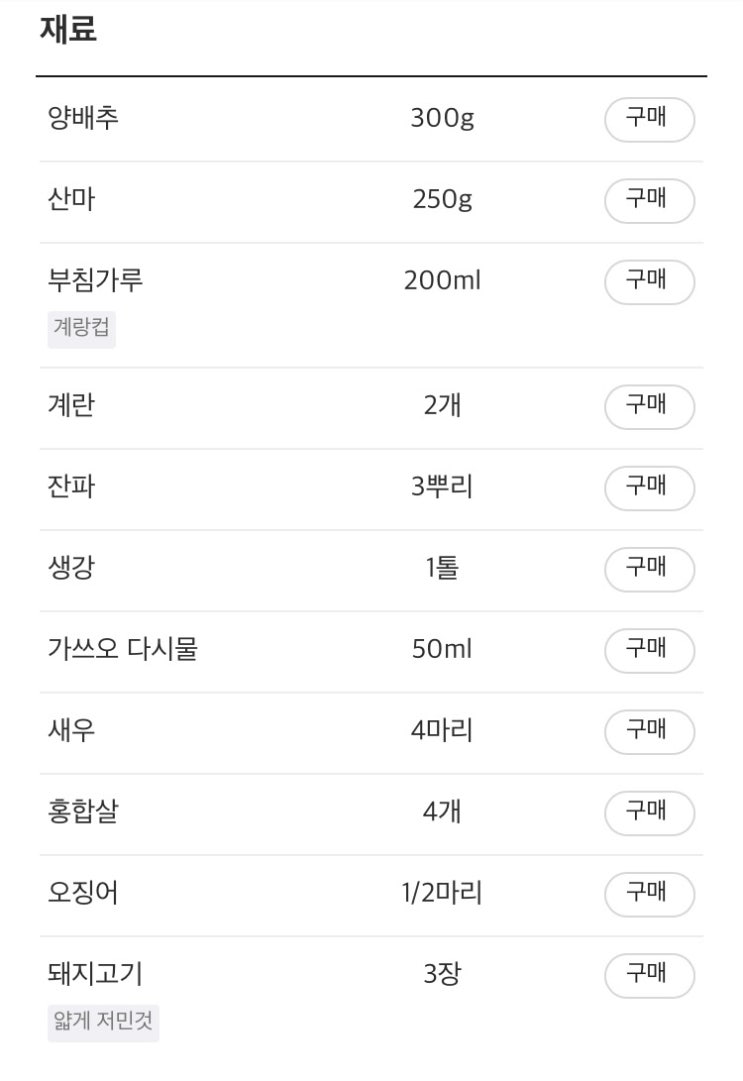The width and height of the screenshot is (743, 1081).
Task: Click the 구매 button for 새우
Action: point(649,732)
